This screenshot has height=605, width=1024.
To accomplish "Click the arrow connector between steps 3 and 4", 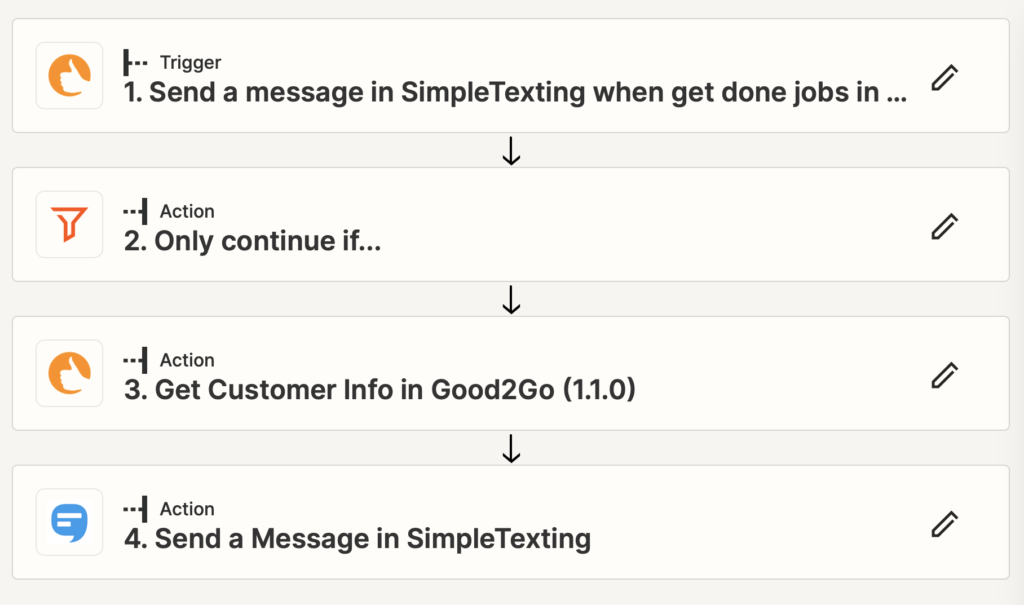I will [511, 448].
